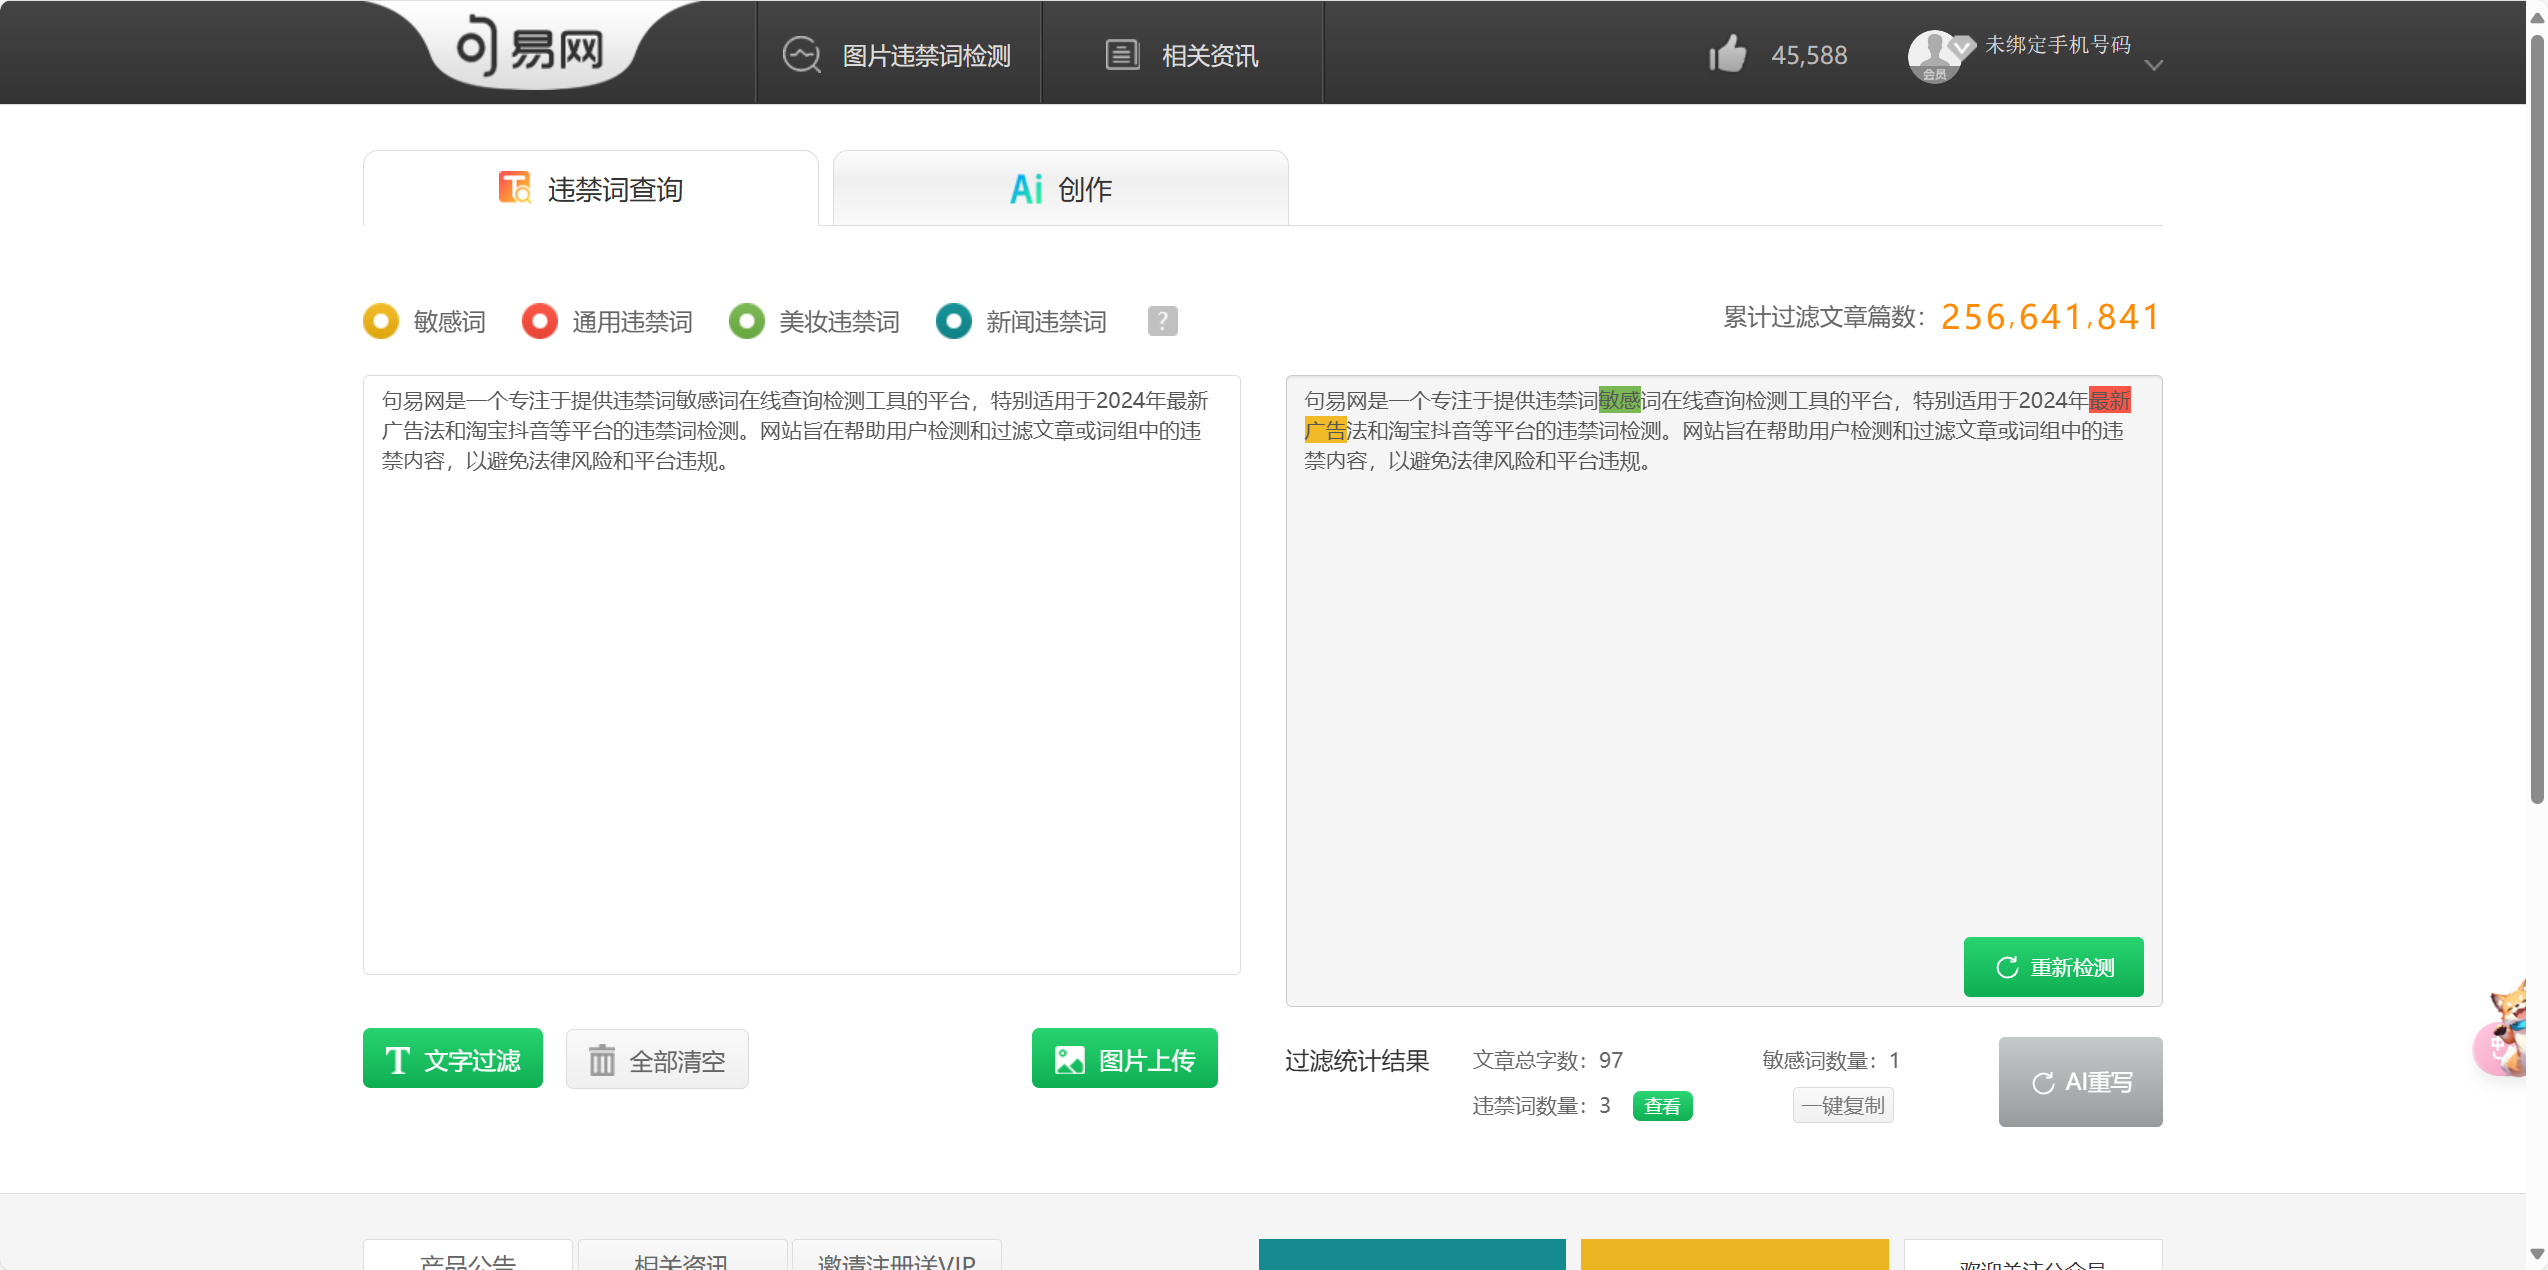Toggle the green 美妆违禁词 radio option

[x=747, y=321]
